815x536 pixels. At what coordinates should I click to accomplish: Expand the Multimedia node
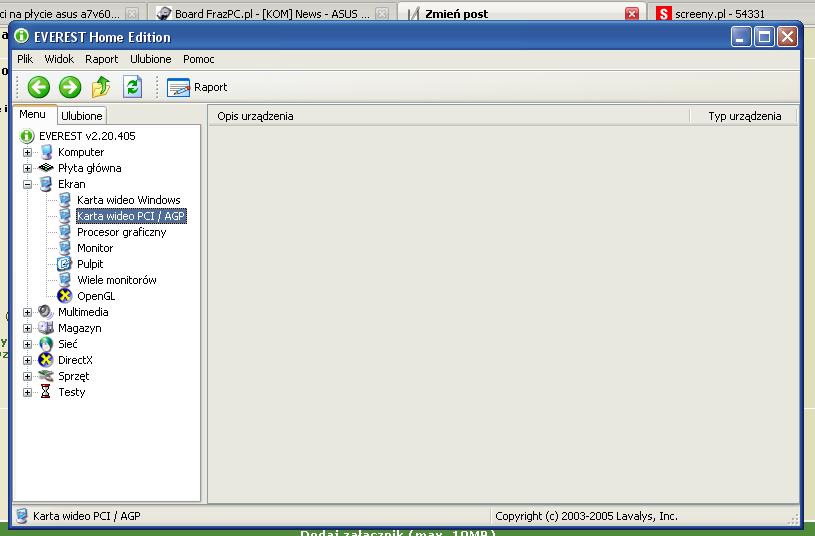point(28,312)
